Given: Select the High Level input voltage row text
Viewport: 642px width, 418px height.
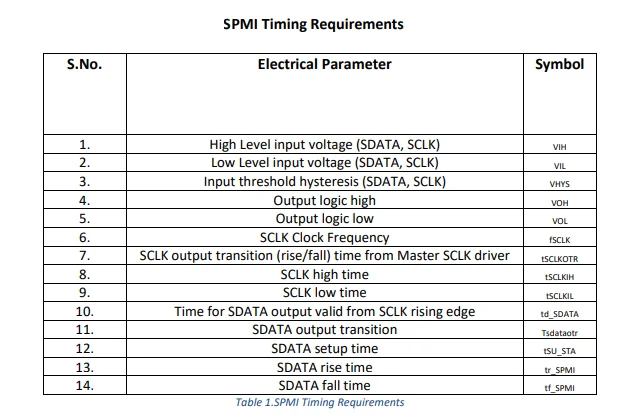Looking at the screenshot, I should point(325,145).
